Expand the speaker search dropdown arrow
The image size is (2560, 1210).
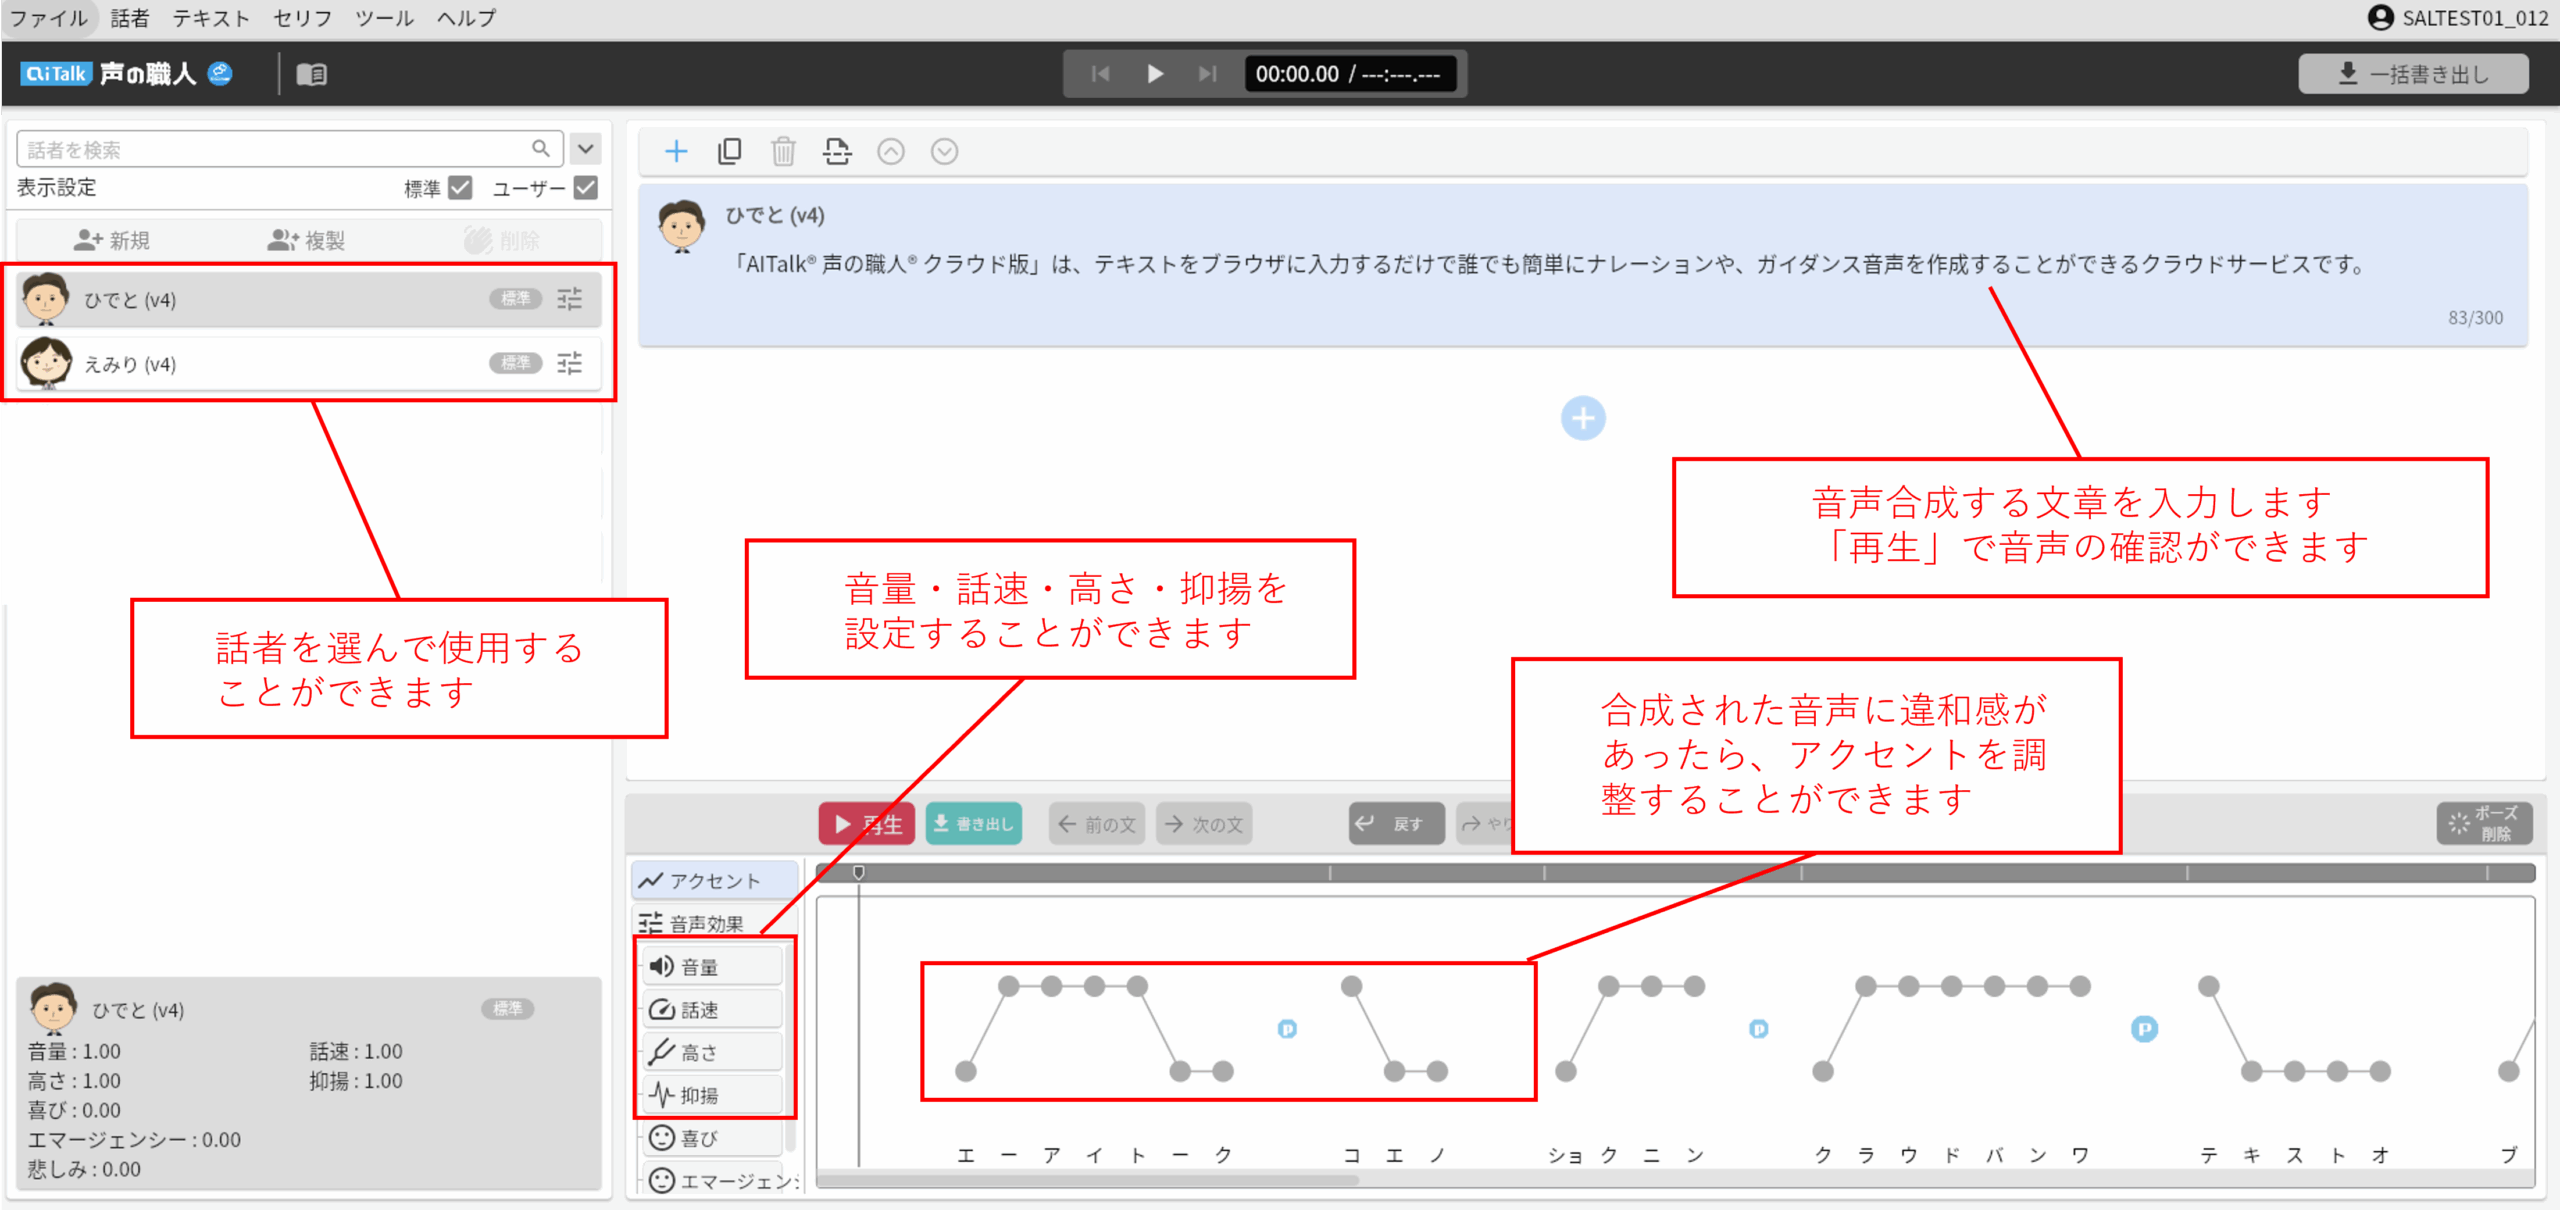pyautogui.click(x=586, y=149)
